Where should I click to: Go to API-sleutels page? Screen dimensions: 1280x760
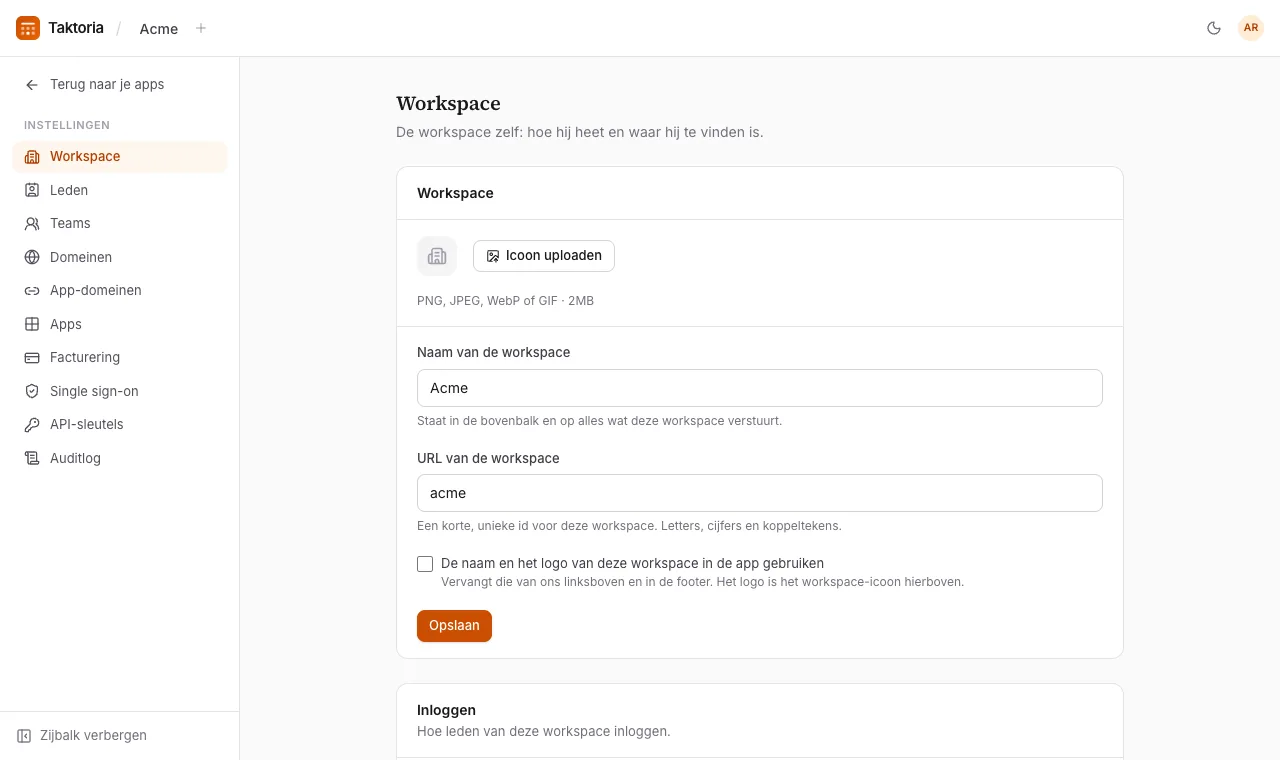click(x=120, y=425)
